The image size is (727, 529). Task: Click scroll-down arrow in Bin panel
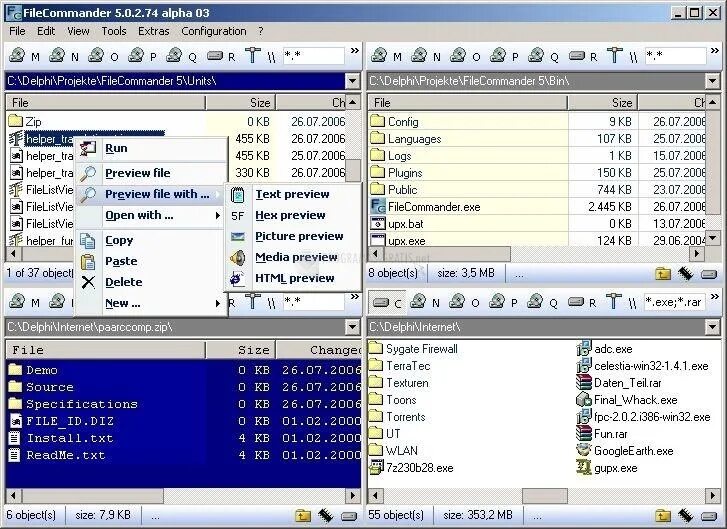click(713, 238)
